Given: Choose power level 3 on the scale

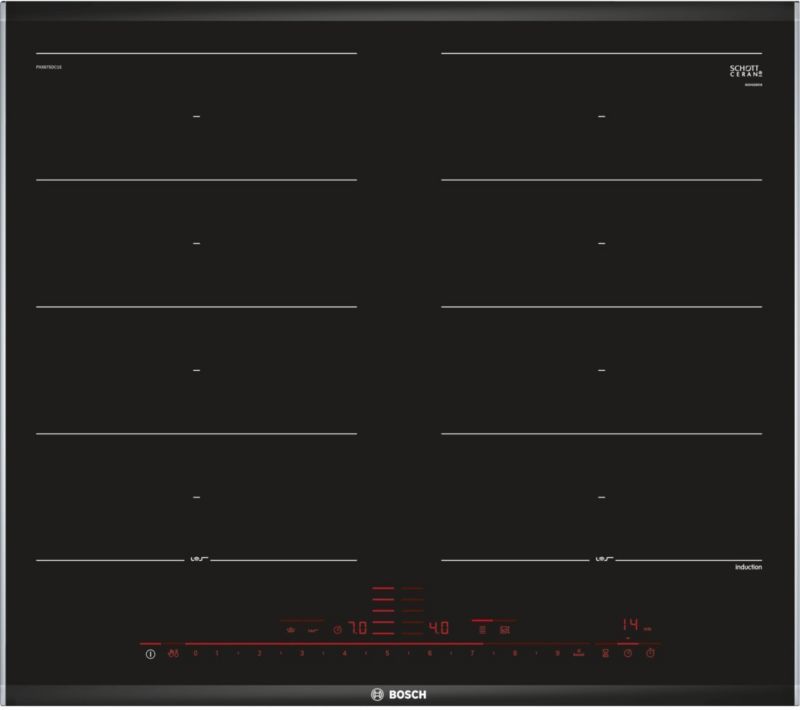Looking at the screenshot, I should point(301,653).
